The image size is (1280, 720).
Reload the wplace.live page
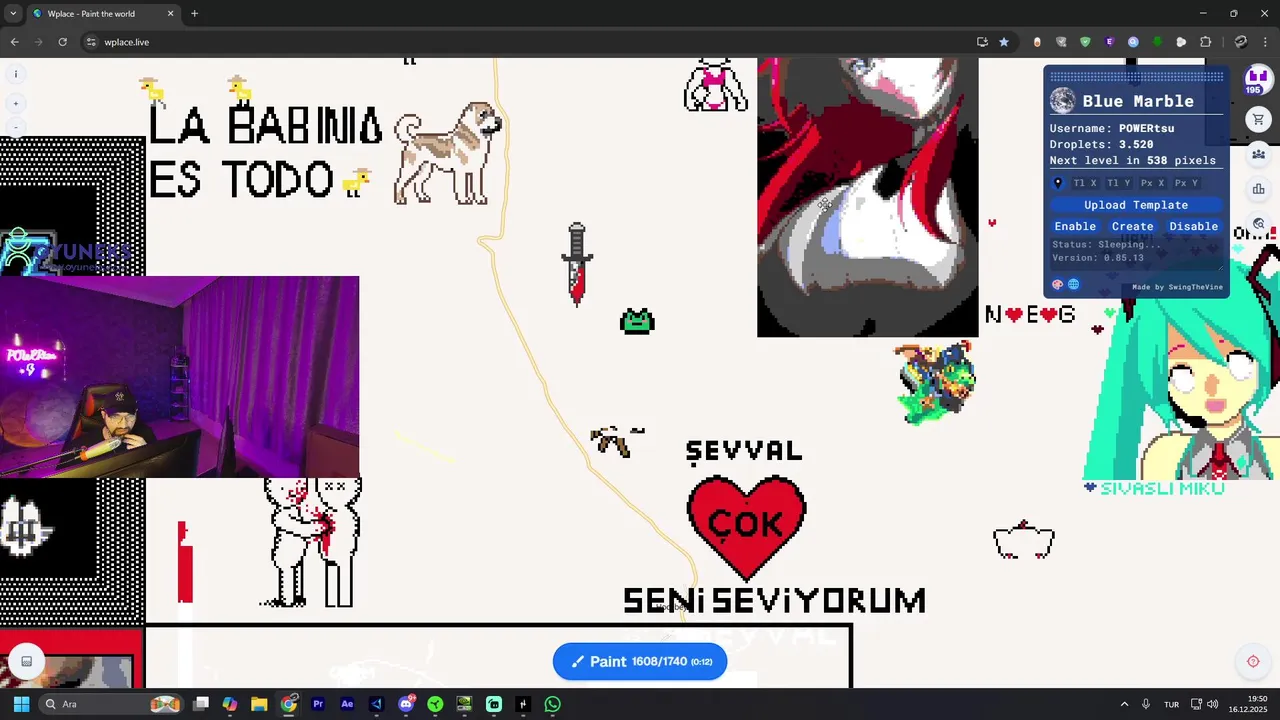62,42
